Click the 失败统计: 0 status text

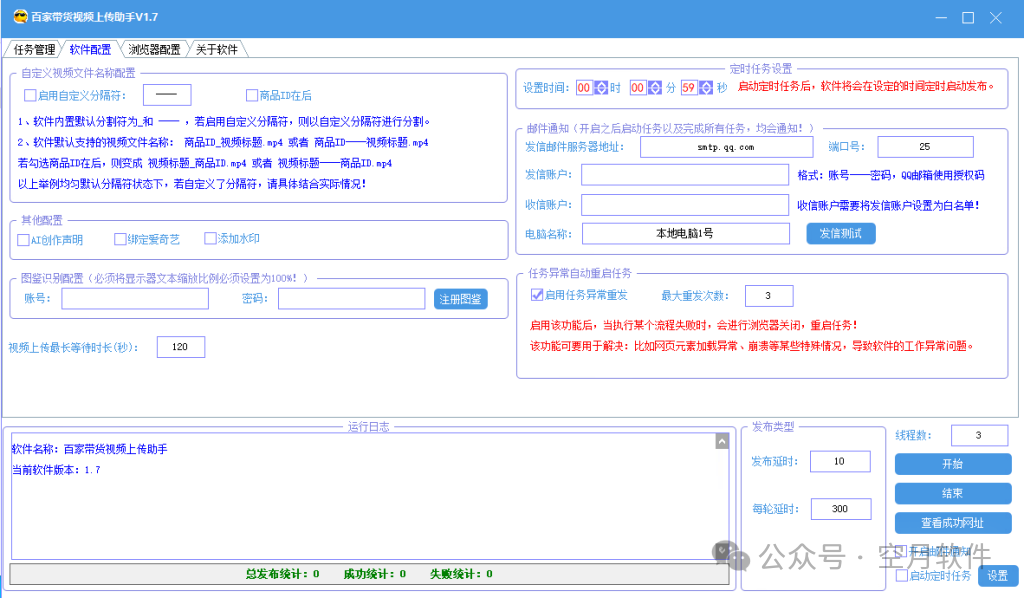461,574
